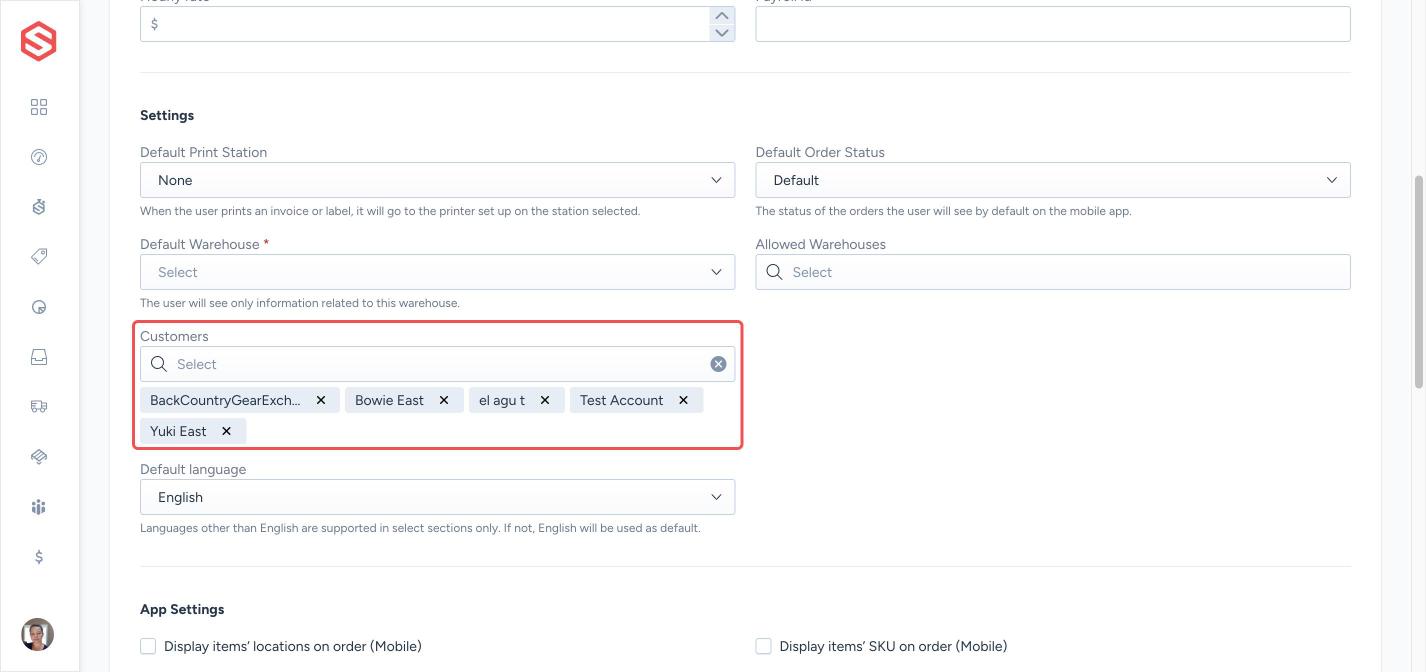Open the dollar sign icon in sidebar
This screenshot has width=1426, height=672.
click(39, 557)
